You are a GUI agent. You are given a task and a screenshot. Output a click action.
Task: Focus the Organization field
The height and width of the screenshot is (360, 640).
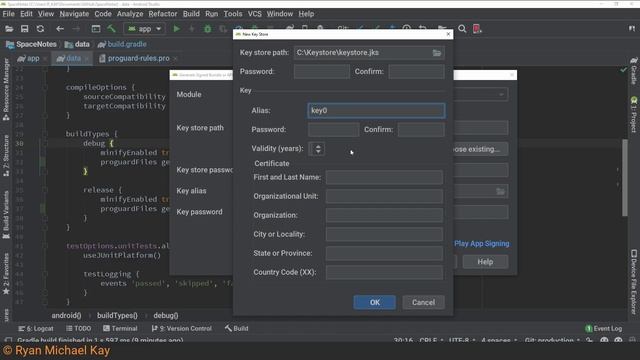[384, 215]
